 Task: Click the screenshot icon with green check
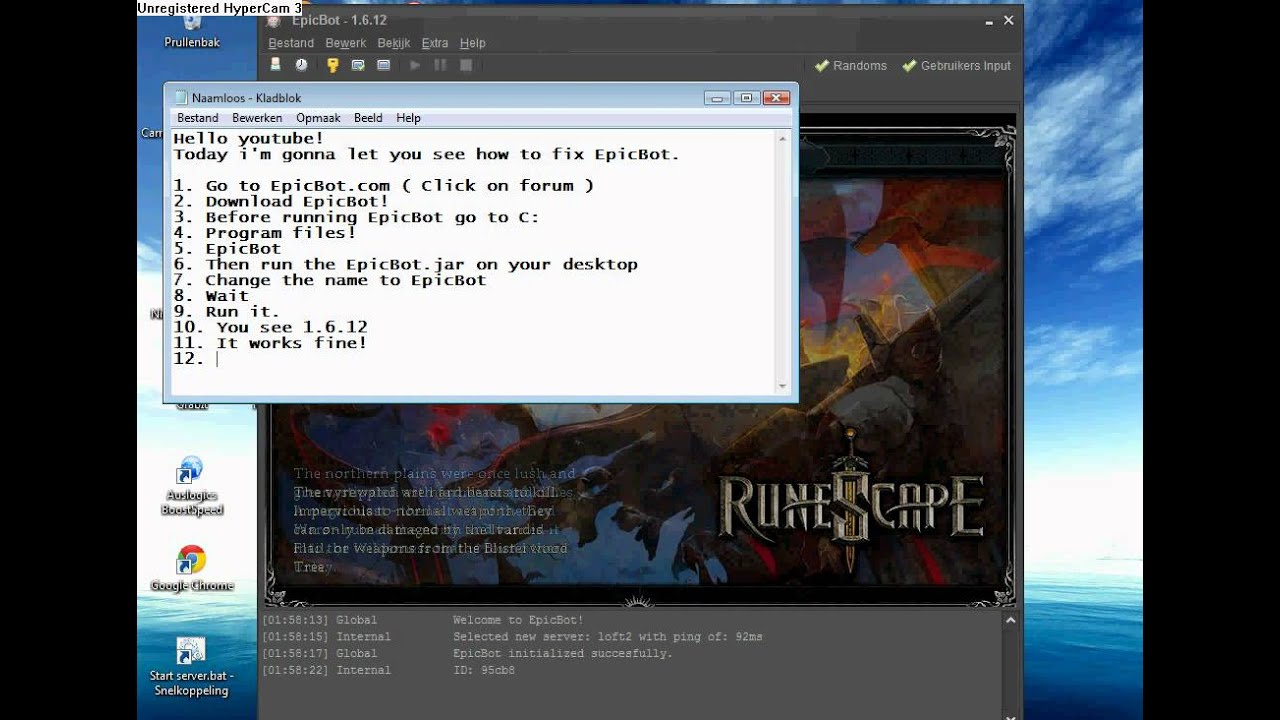358,65
